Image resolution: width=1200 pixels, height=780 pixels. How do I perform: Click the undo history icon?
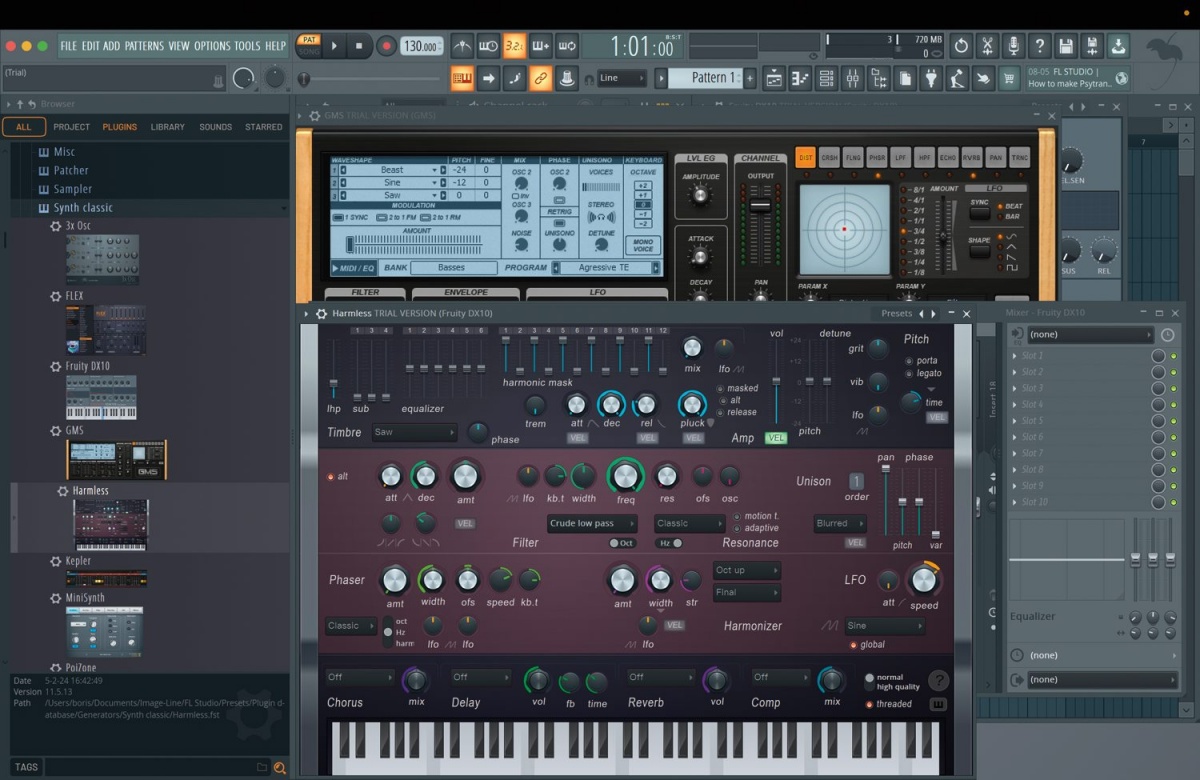coord(961,46)
